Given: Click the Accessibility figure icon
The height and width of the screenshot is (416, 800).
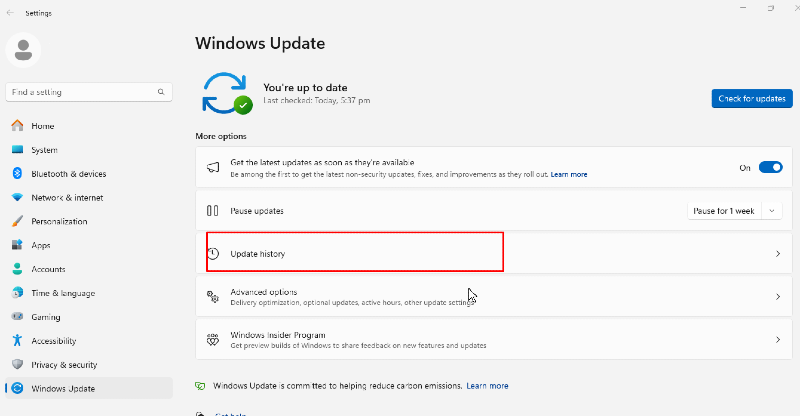Looking at the screenshot, I should (x=17, y=340).
